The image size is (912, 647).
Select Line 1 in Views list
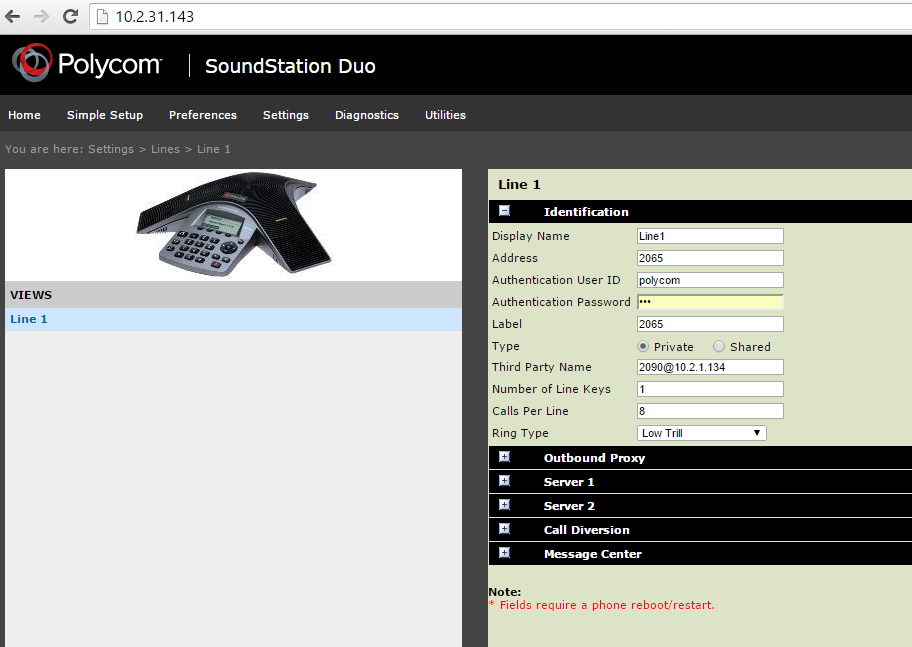(233, 319)
